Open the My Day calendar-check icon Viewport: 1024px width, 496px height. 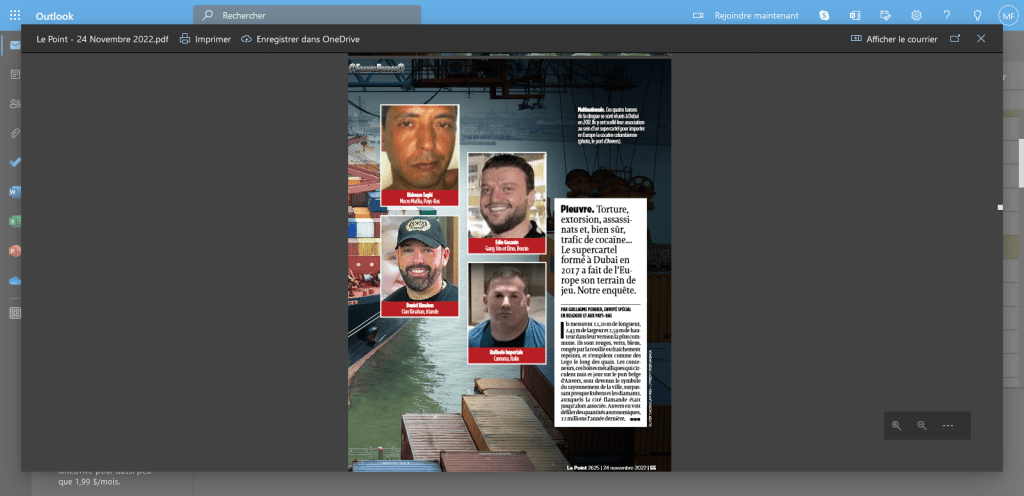click(885, 16)
